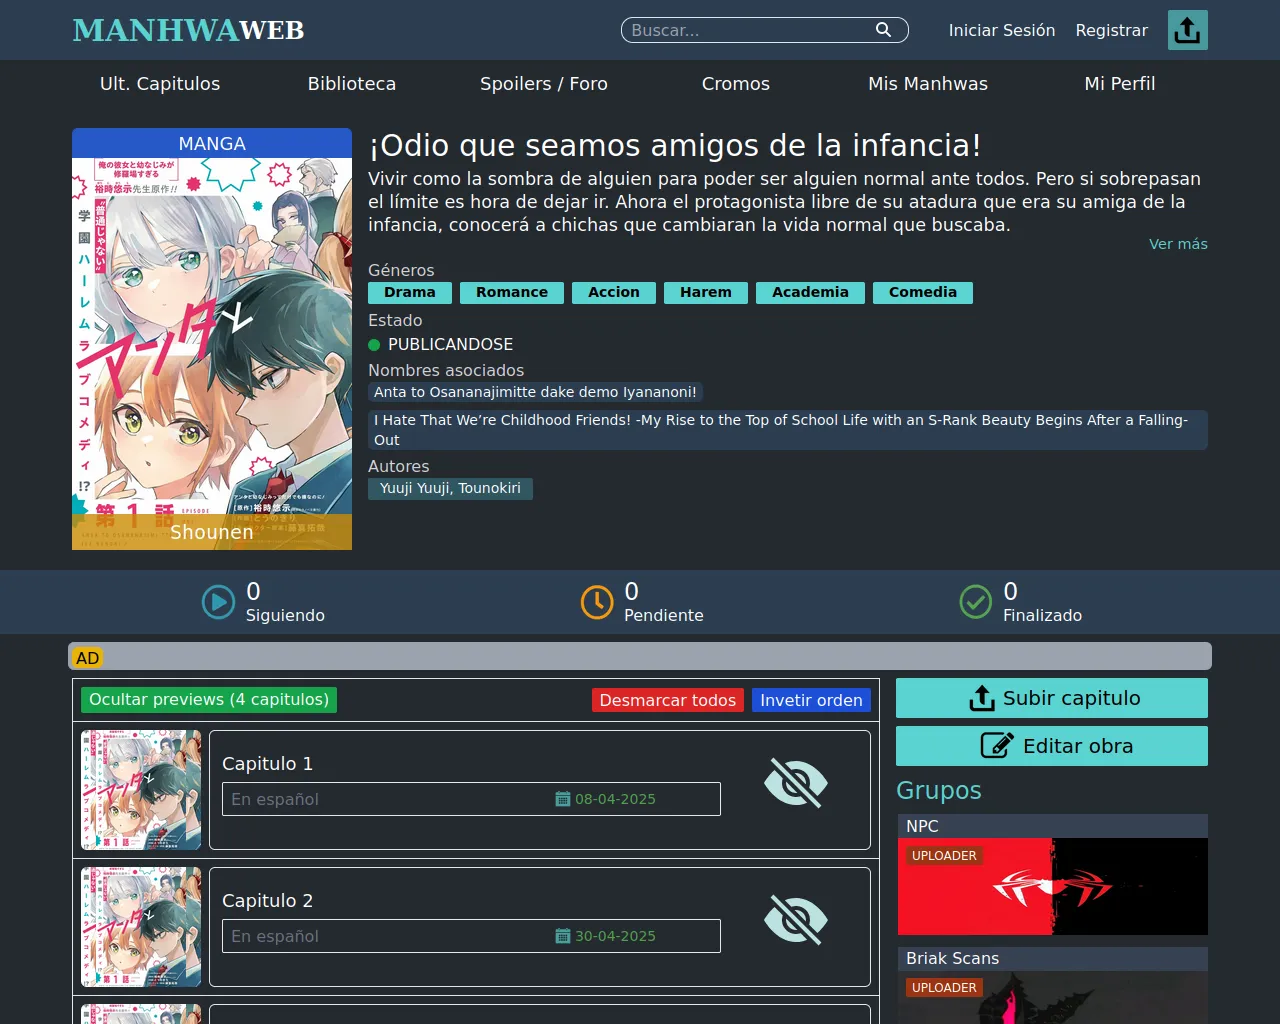Click the search magnifier icon

coord(883,30)
